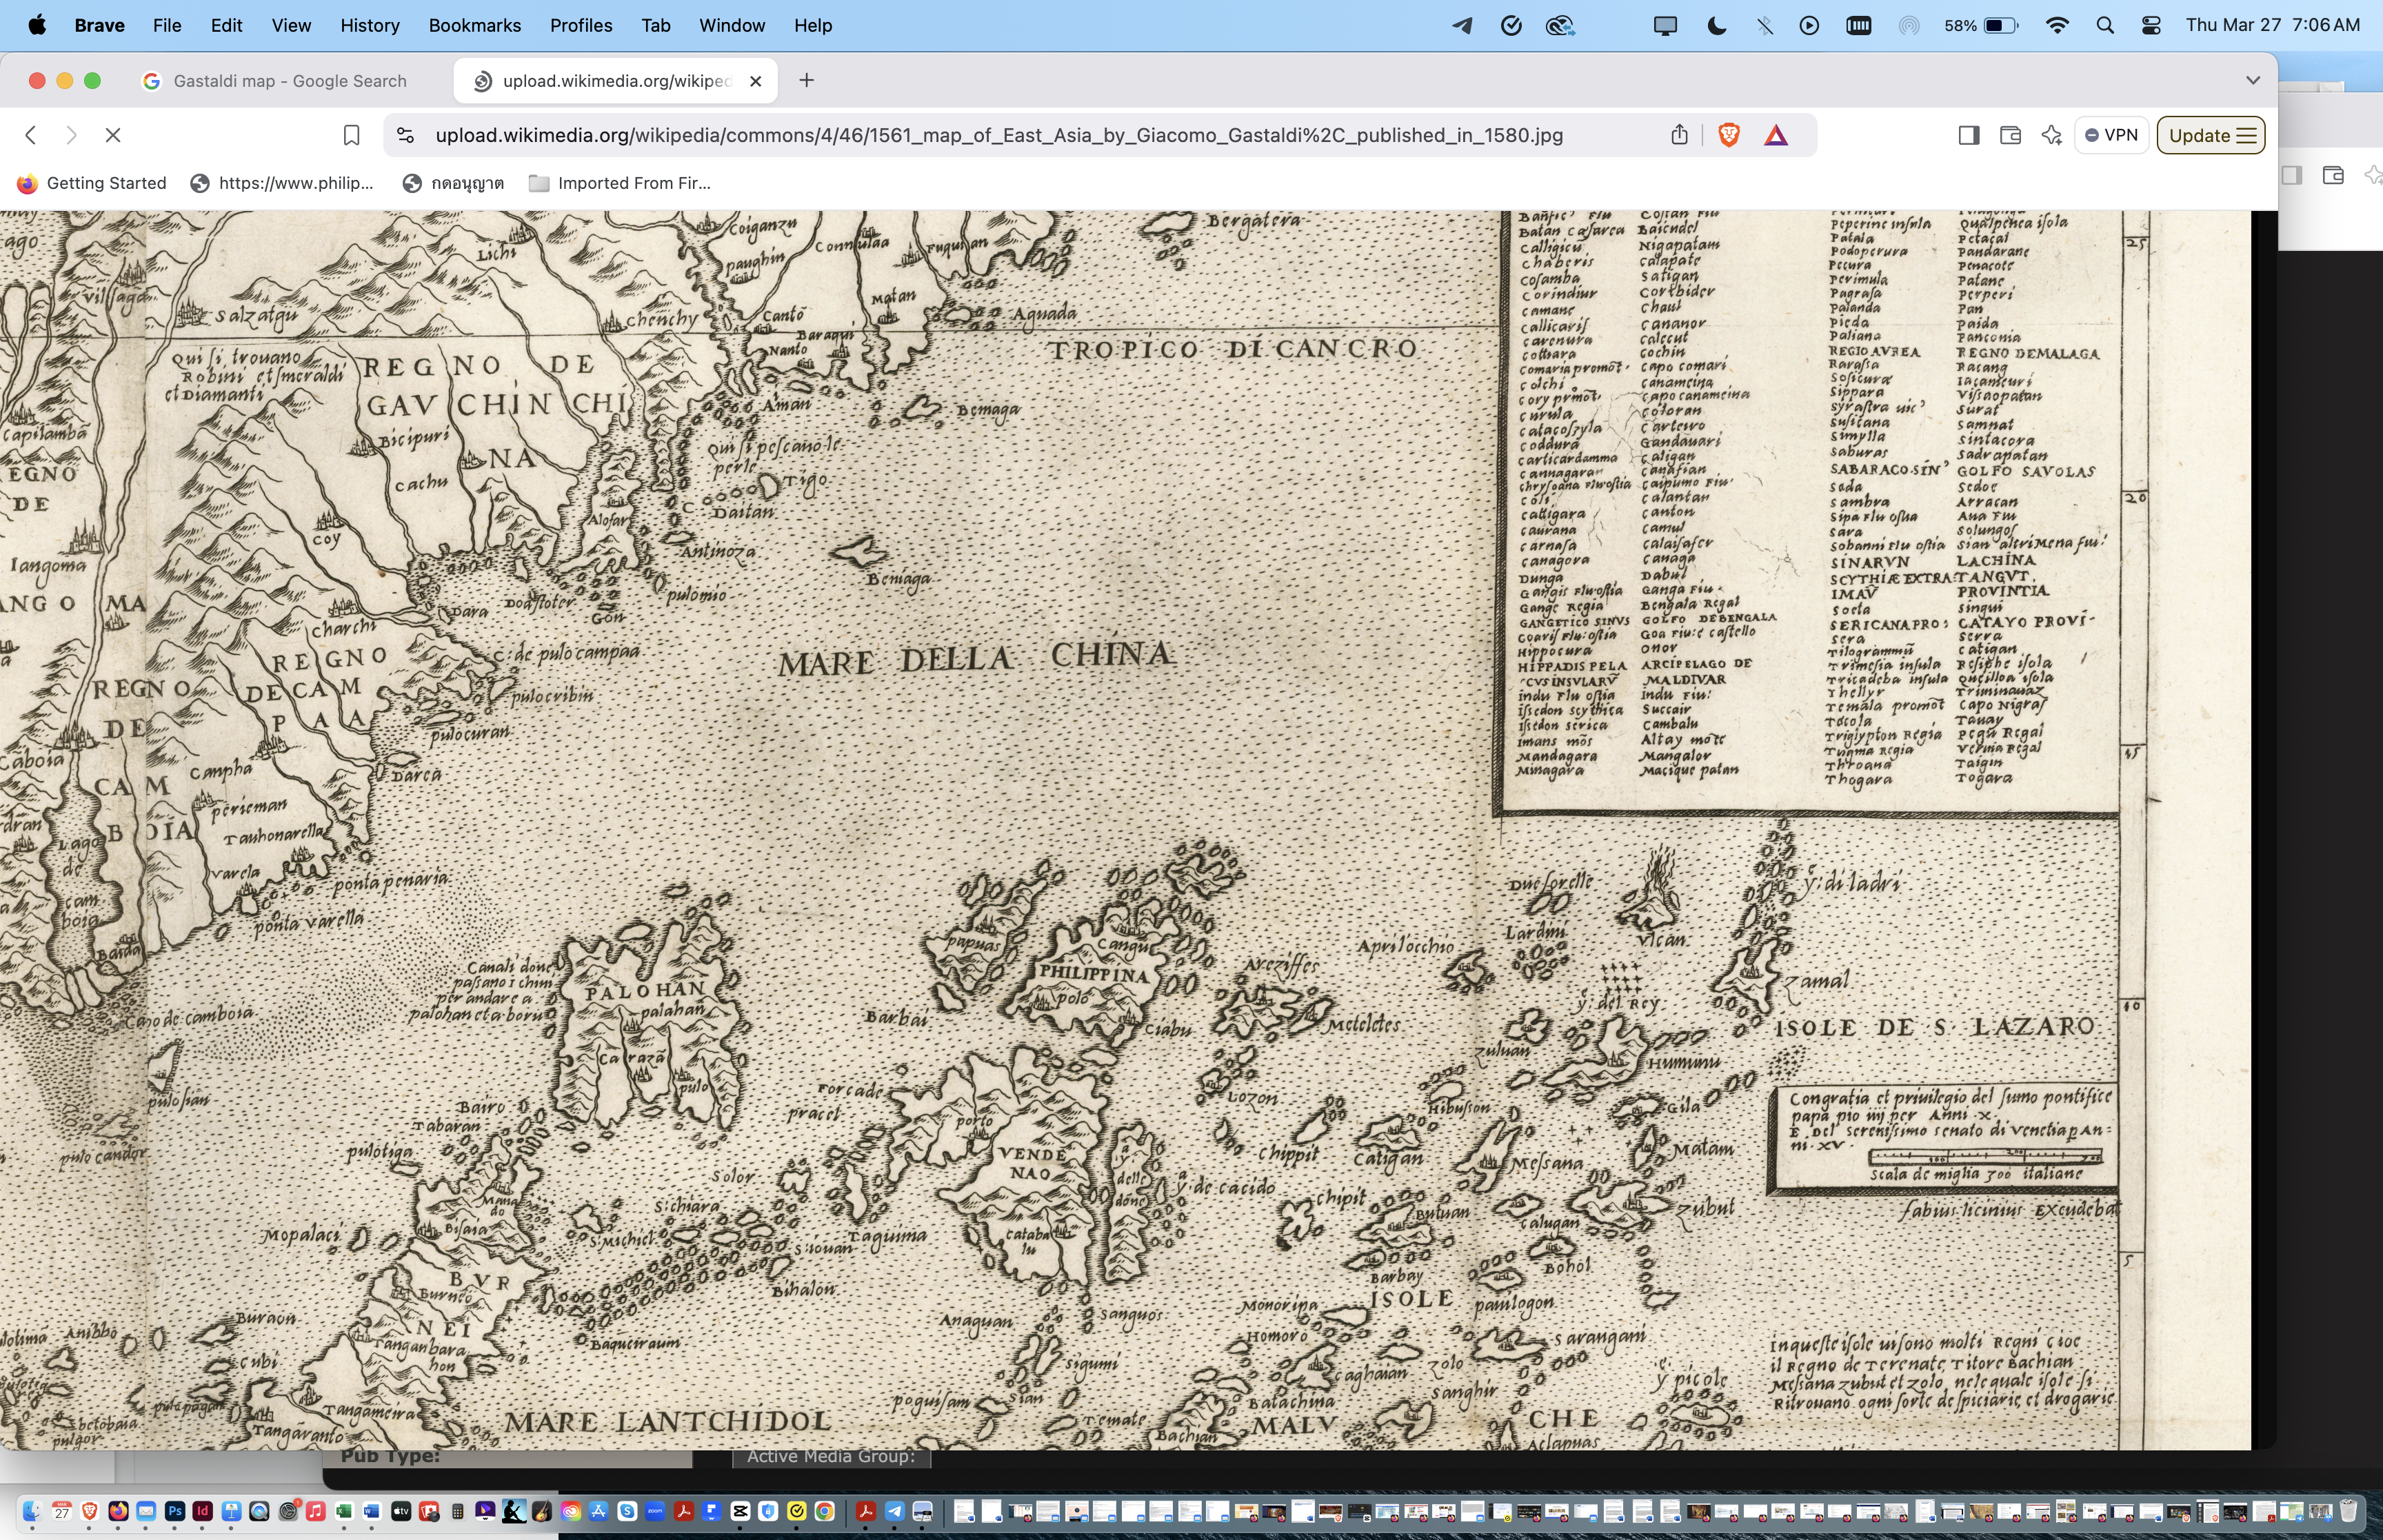This screenshot has width=2383, height=1540.
Task: Open the Apple menu
Action: coord(37,25)
